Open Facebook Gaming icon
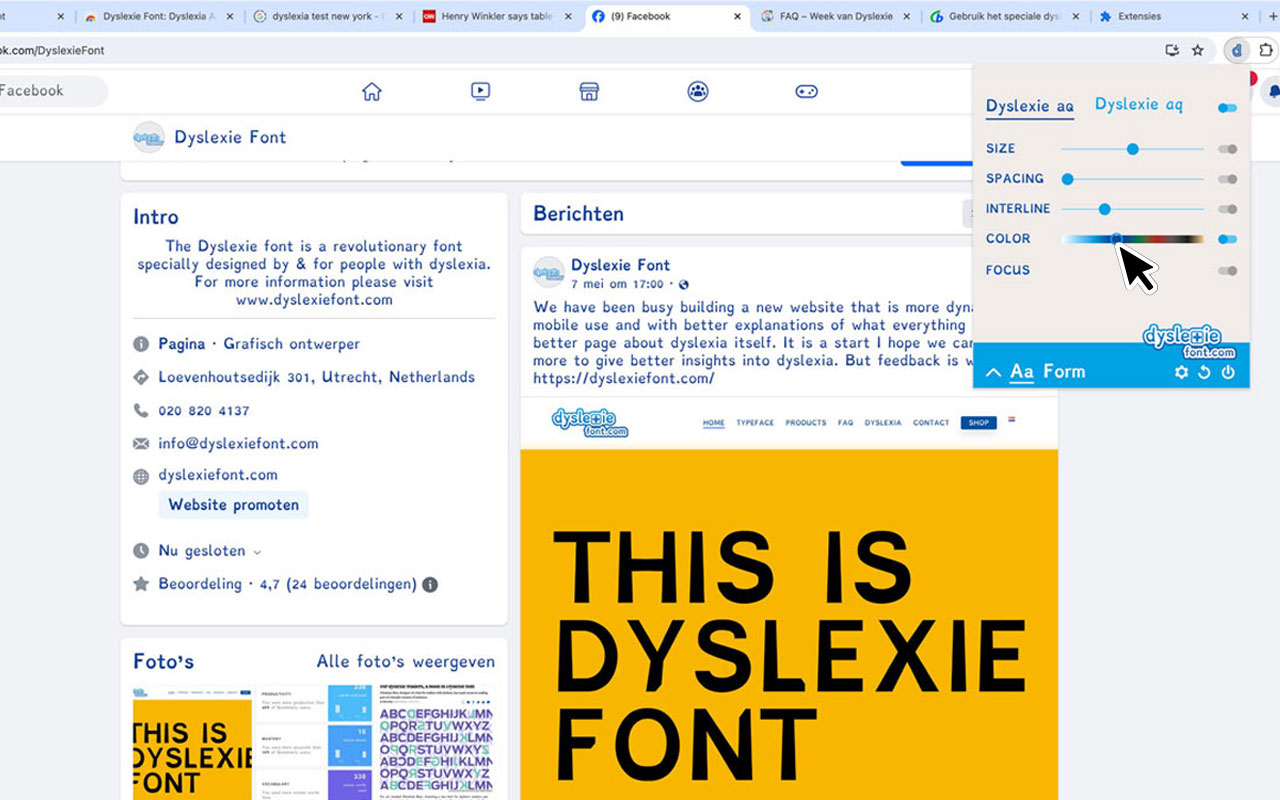 tap(806, 91)
